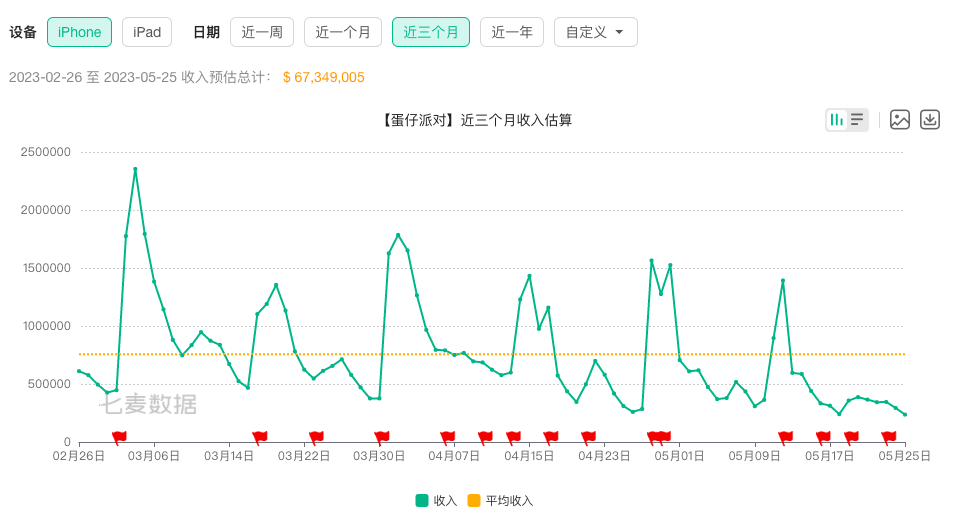
Task: Select the 近一个月 date range
Action: [x=343, y=32]
